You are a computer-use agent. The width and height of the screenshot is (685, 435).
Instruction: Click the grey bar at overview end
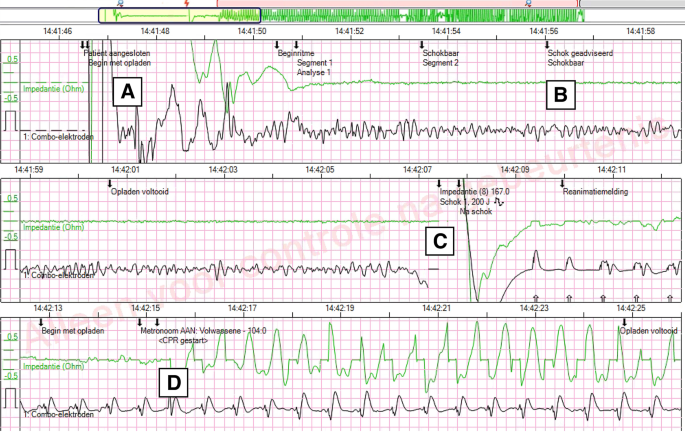[632, 3]
